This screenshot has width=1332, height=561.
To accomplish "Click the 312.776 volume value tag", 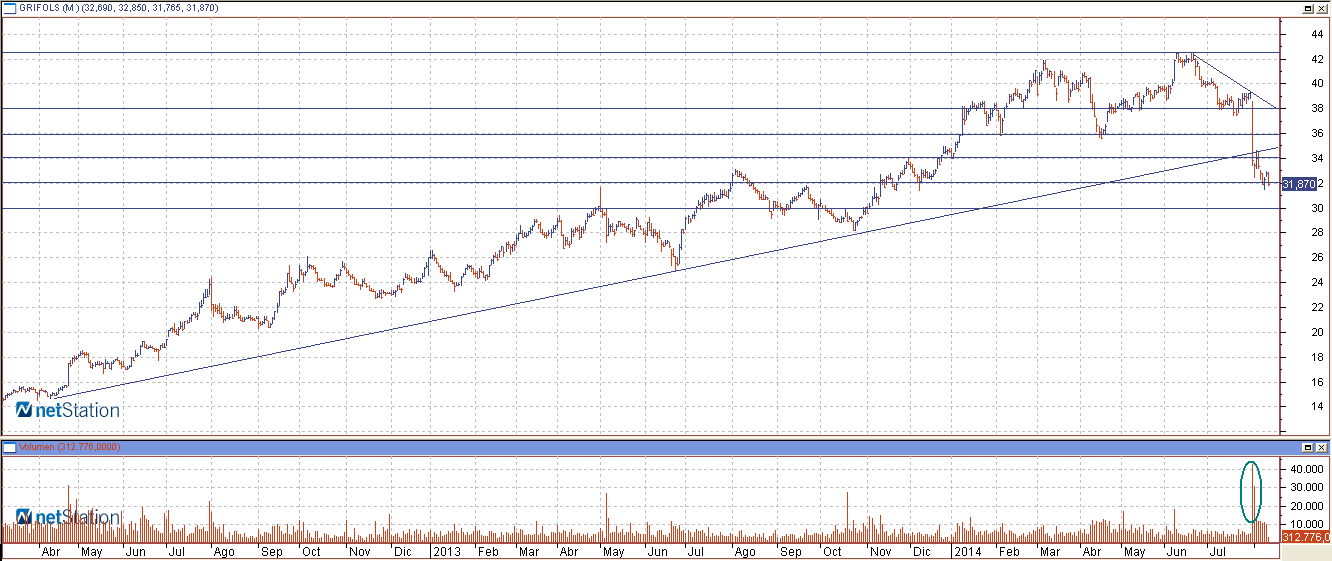I will pos(1305,537).
